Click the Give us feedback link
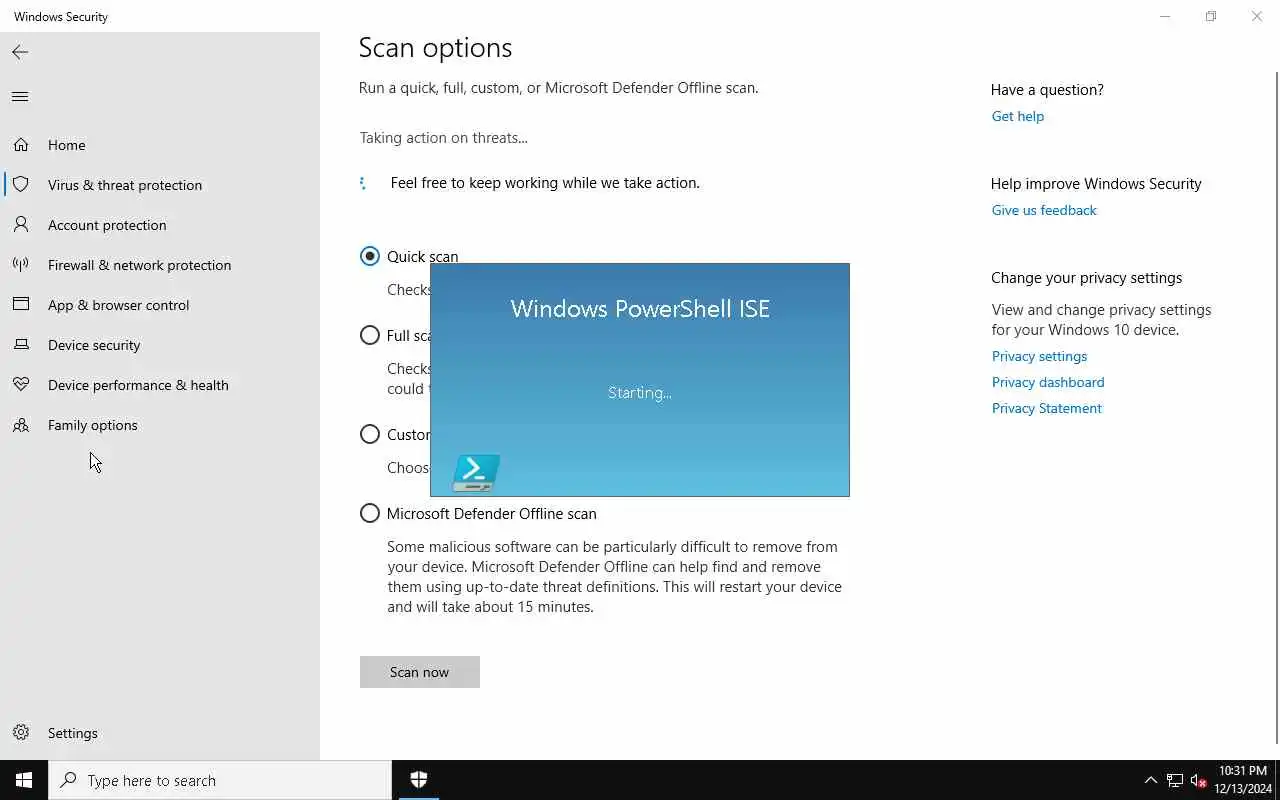 (1044, 210)
